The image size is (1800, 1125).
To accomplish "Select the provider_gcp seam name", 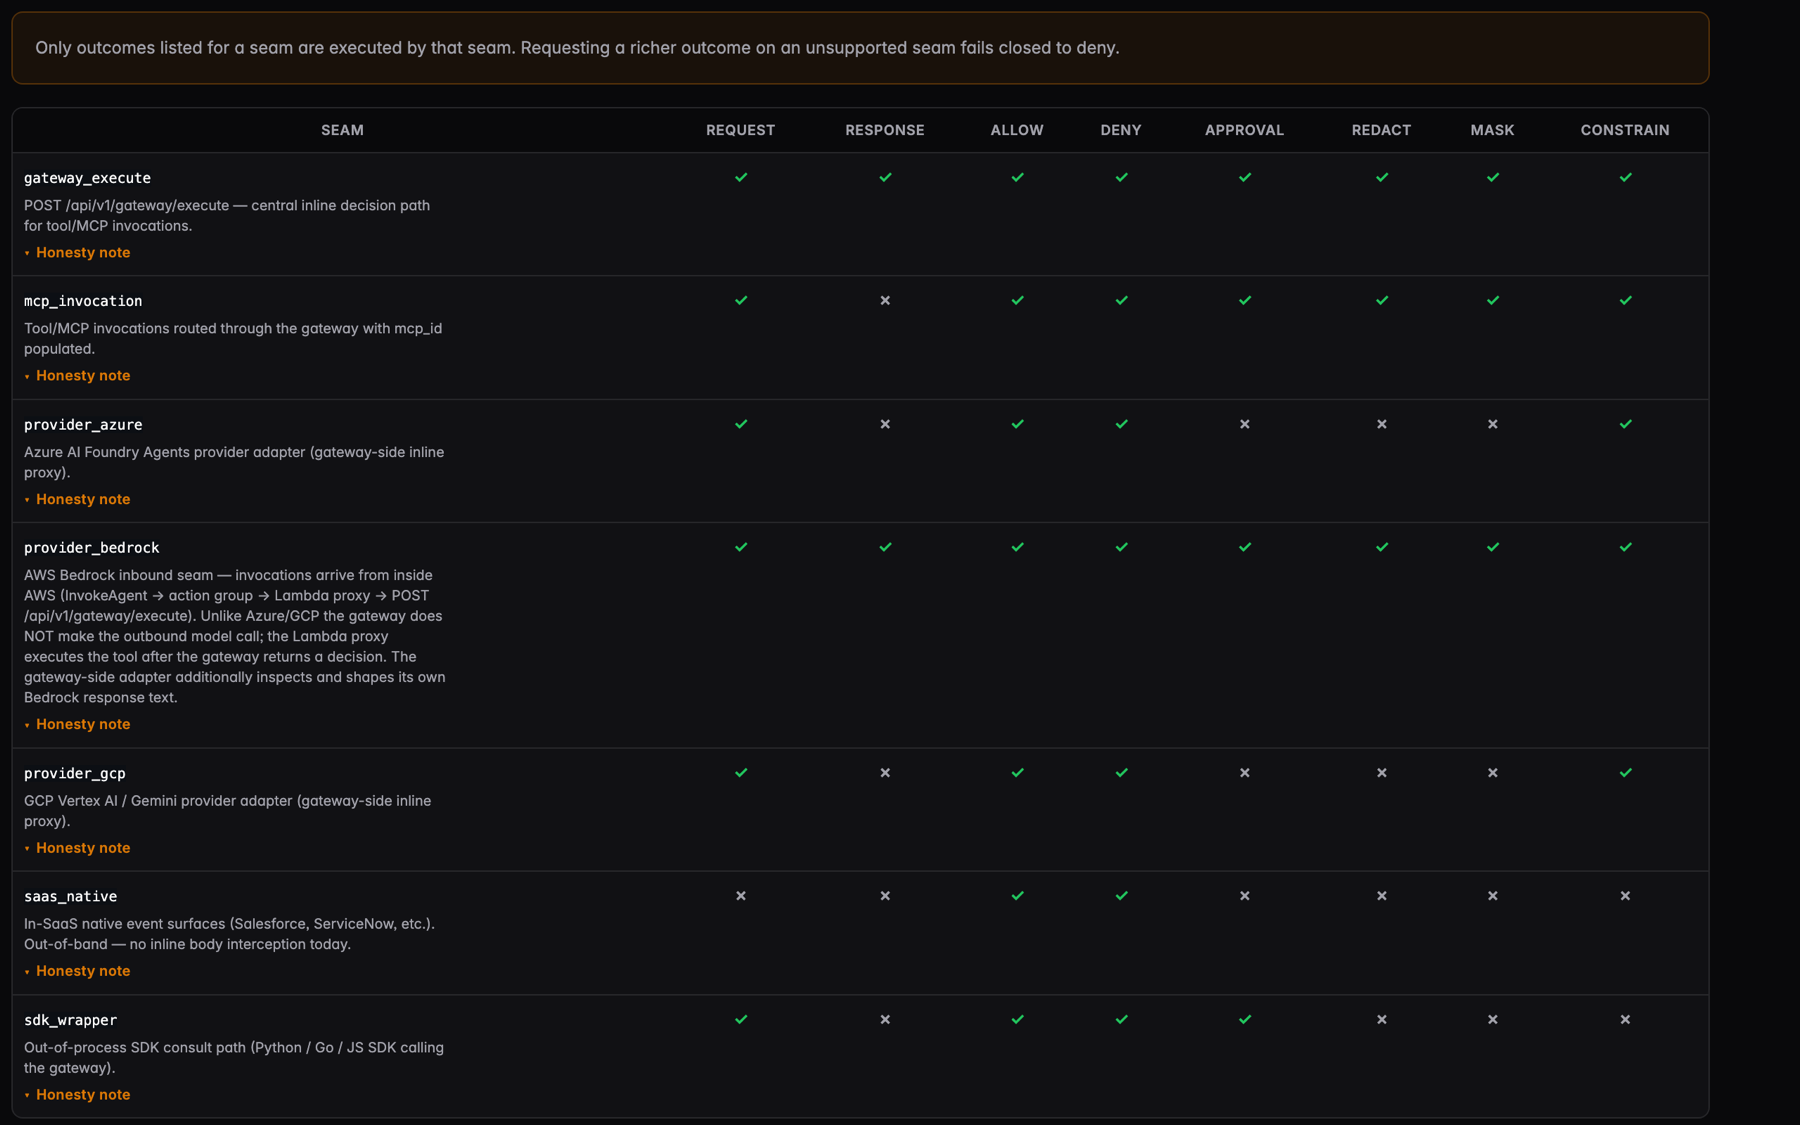I will tap(75, 774).
